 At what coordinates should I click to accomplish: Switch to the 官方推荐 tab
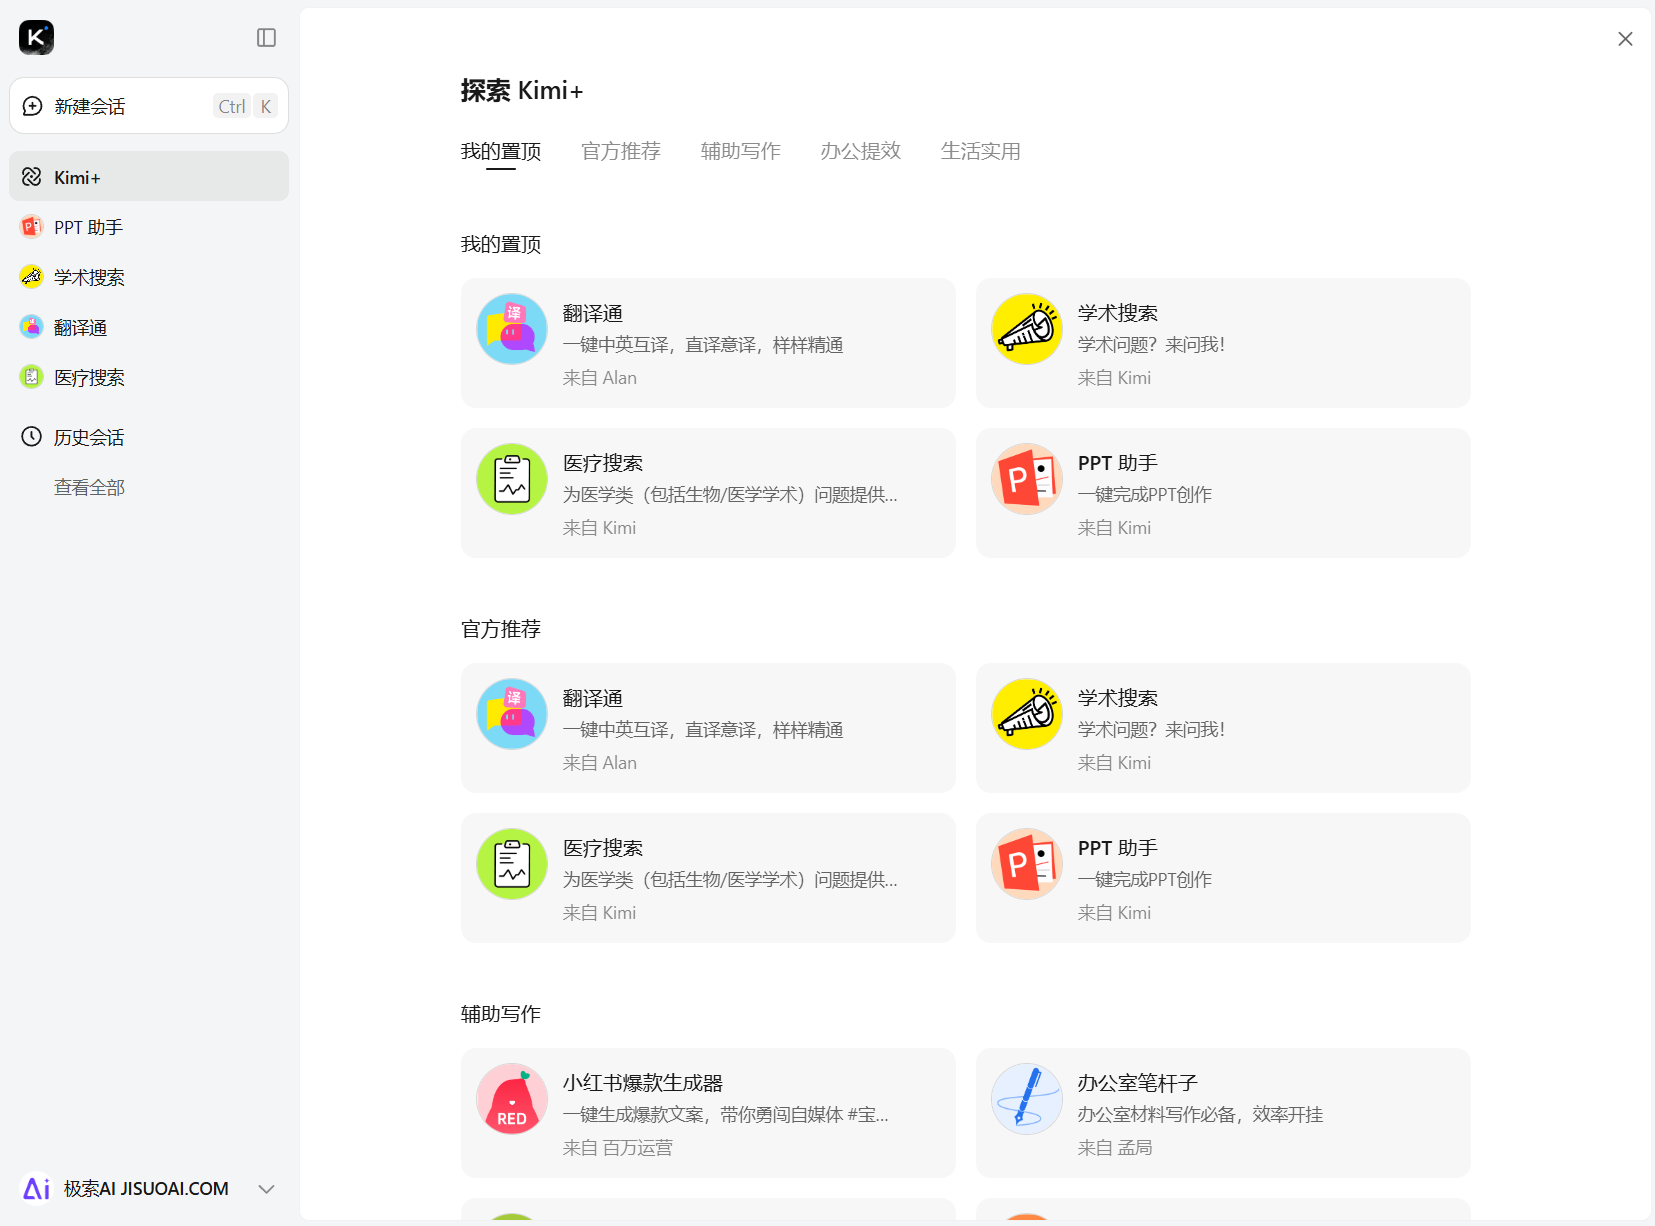click(x=620, y=151)
